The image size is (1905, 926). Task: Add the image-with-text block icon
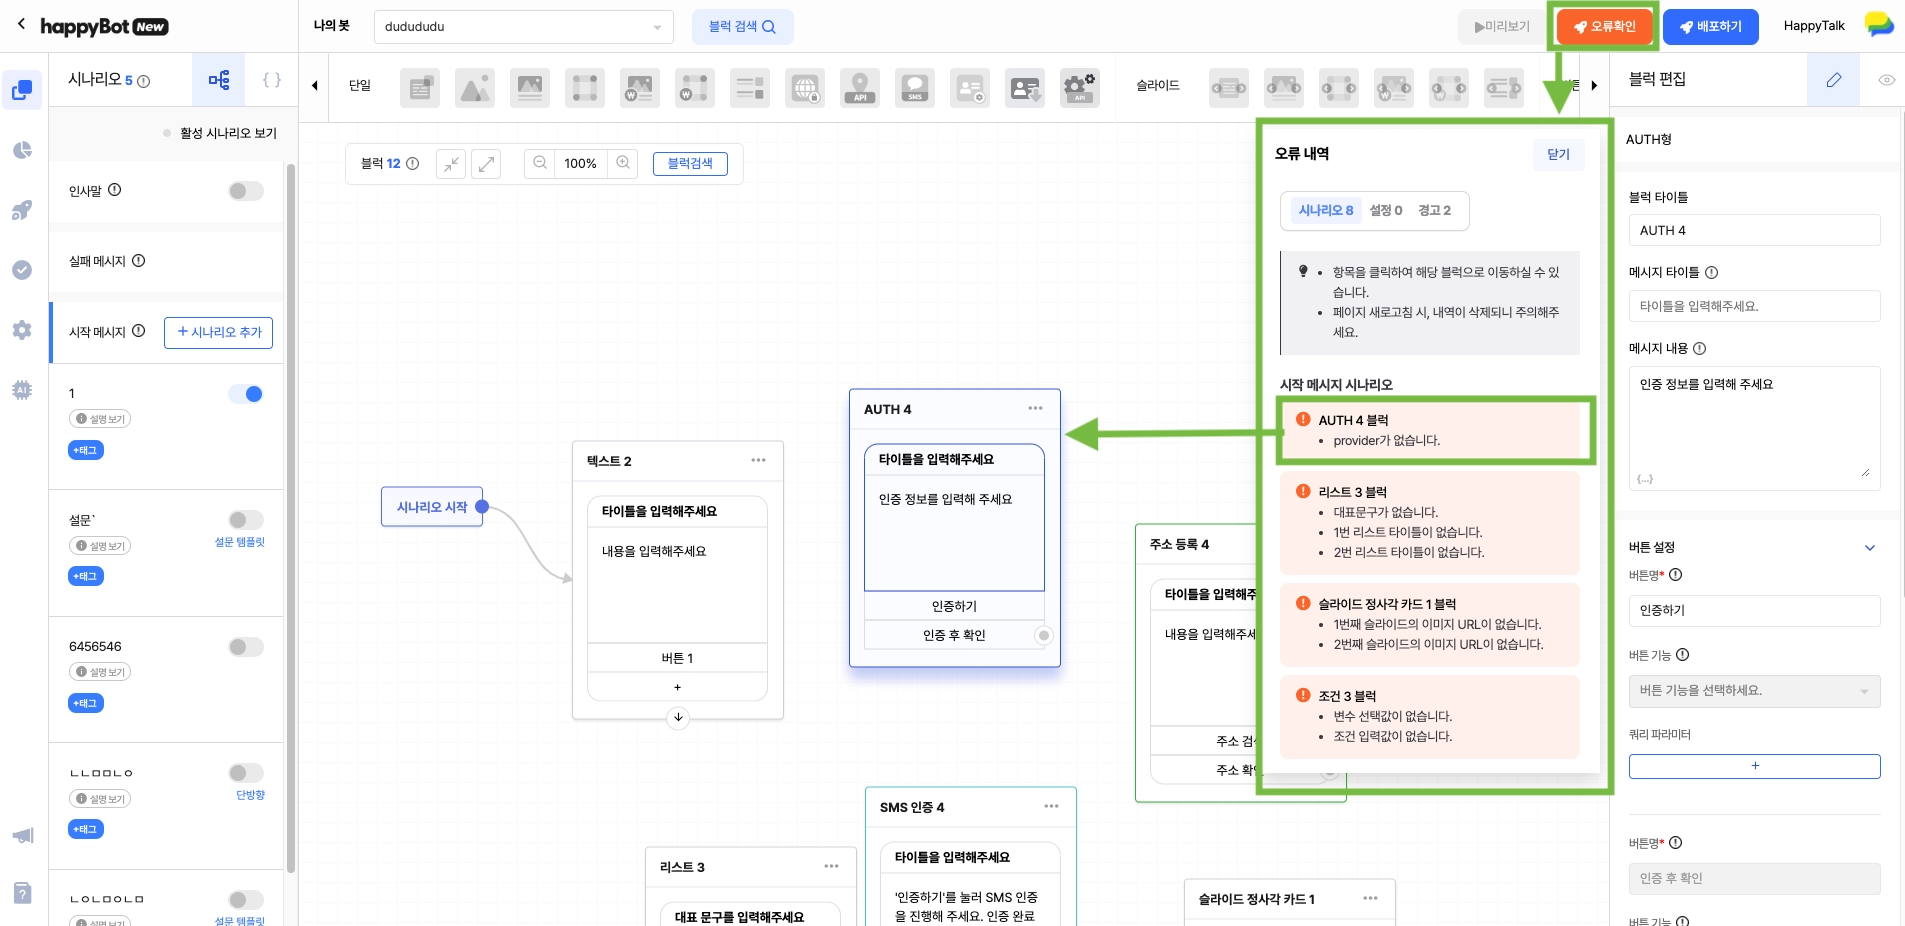tap(530, 88)
